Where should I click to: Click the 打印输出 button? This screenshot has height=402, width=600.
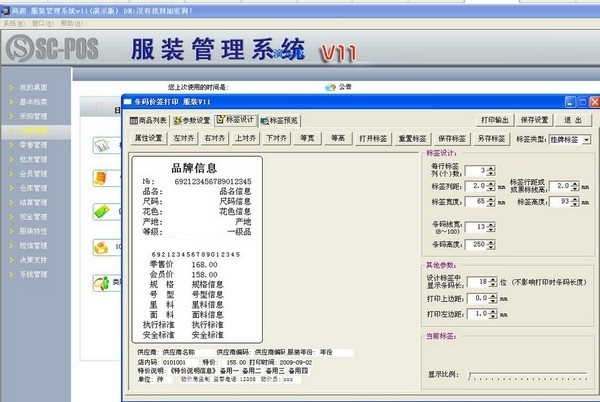click(x=495, y=120)
